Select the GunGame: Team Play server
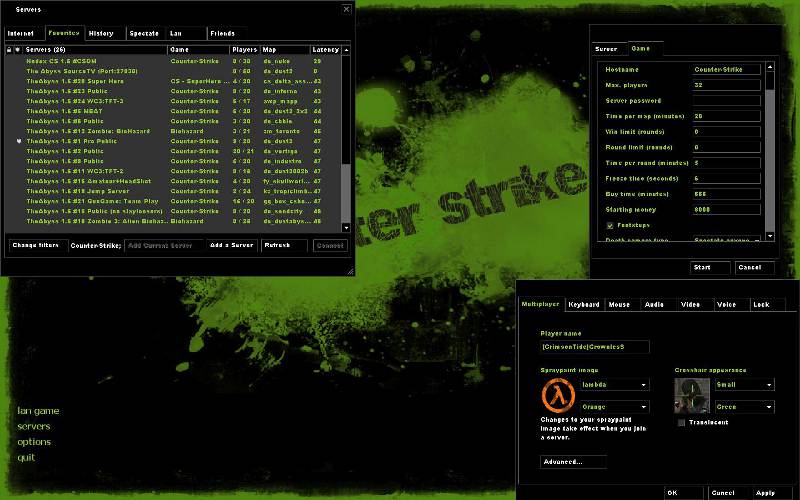This screenshot has width=800, height=500. [x=173, y=202]
